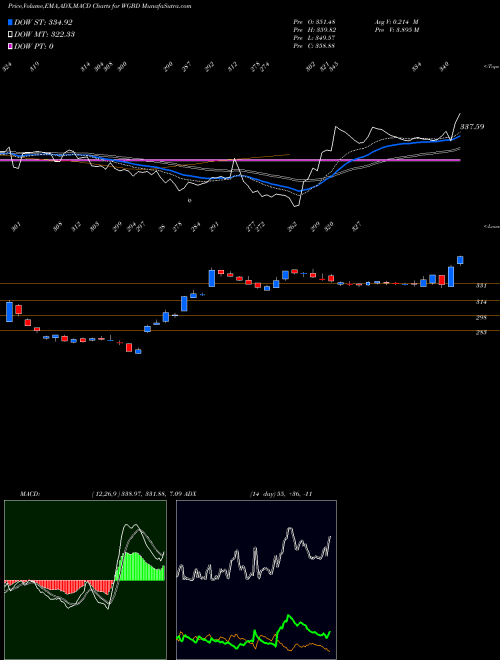This screenshot has width=500, height=660.
Task: Select the 'DOW PT: 0' legend text
Action: point(34,46)
